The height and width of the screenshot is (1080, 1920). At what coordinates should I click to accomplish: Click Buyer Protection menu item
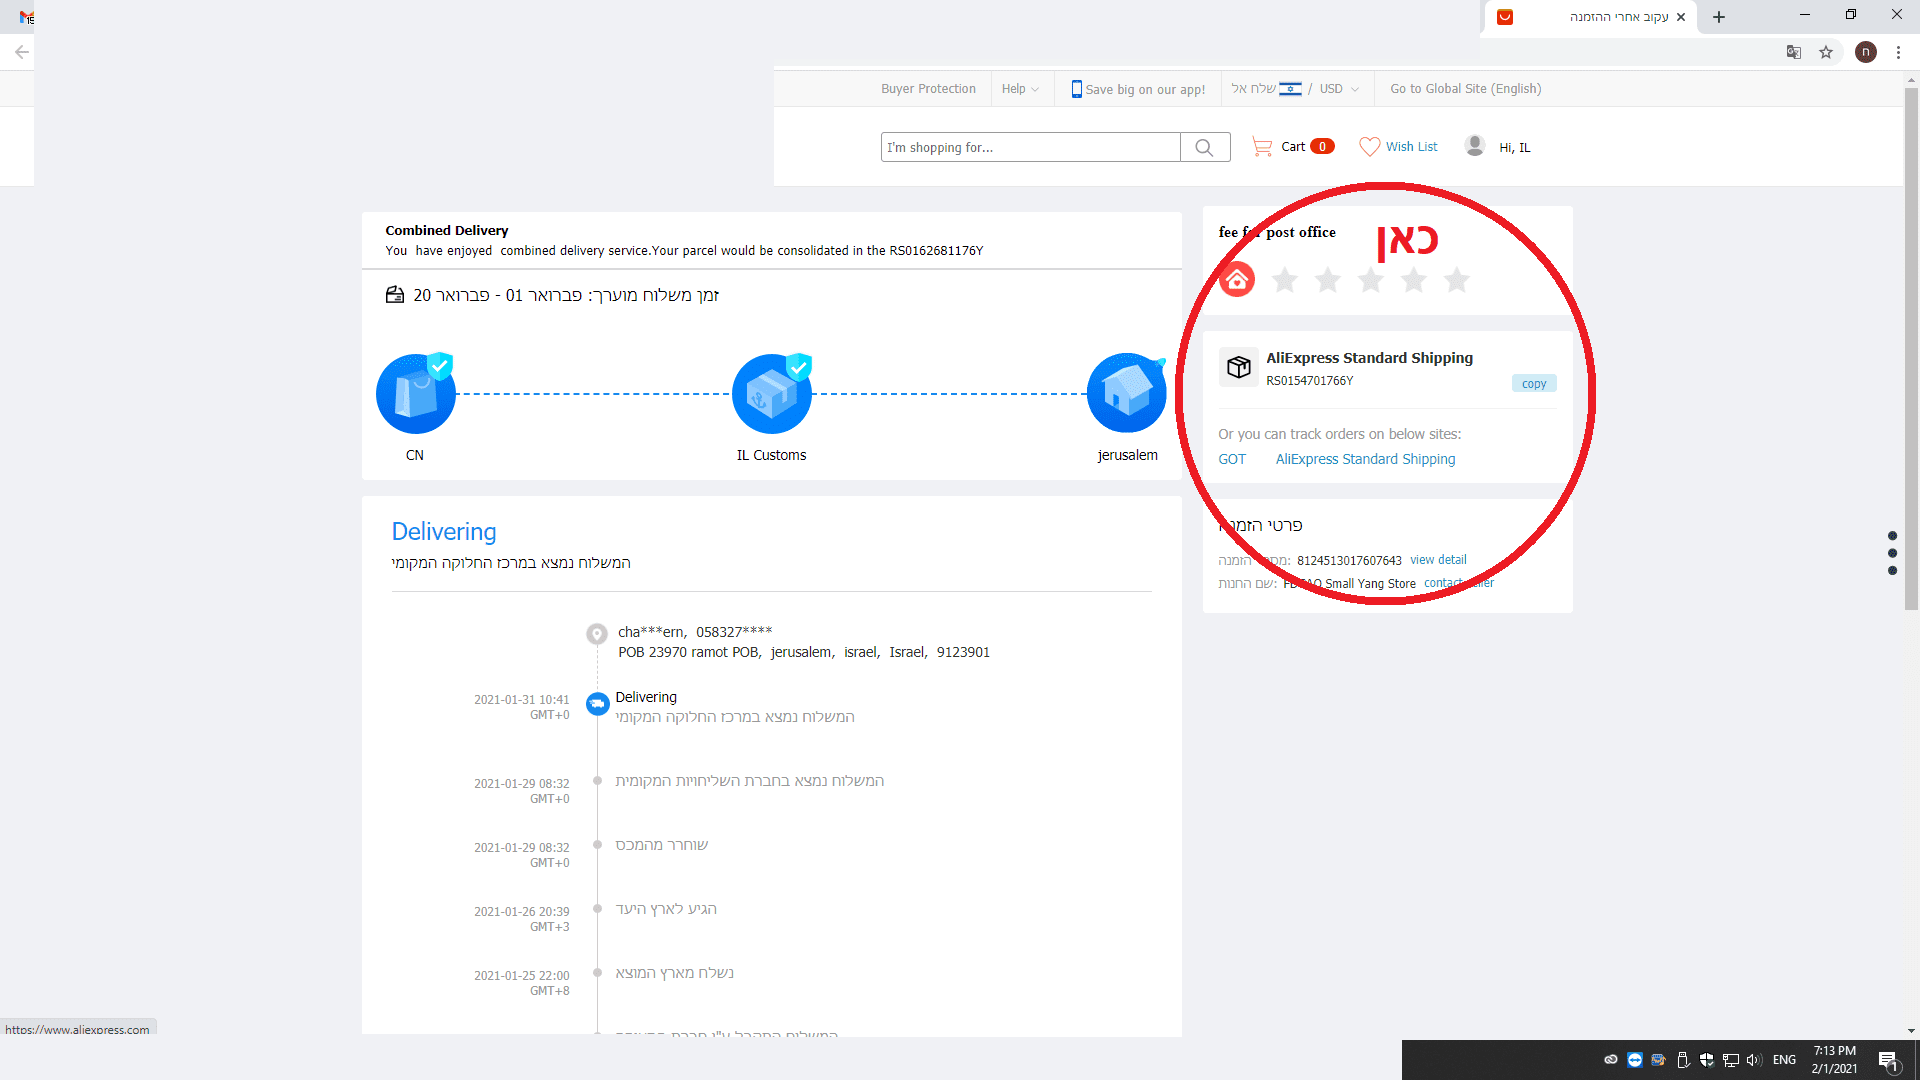point(928,89)
